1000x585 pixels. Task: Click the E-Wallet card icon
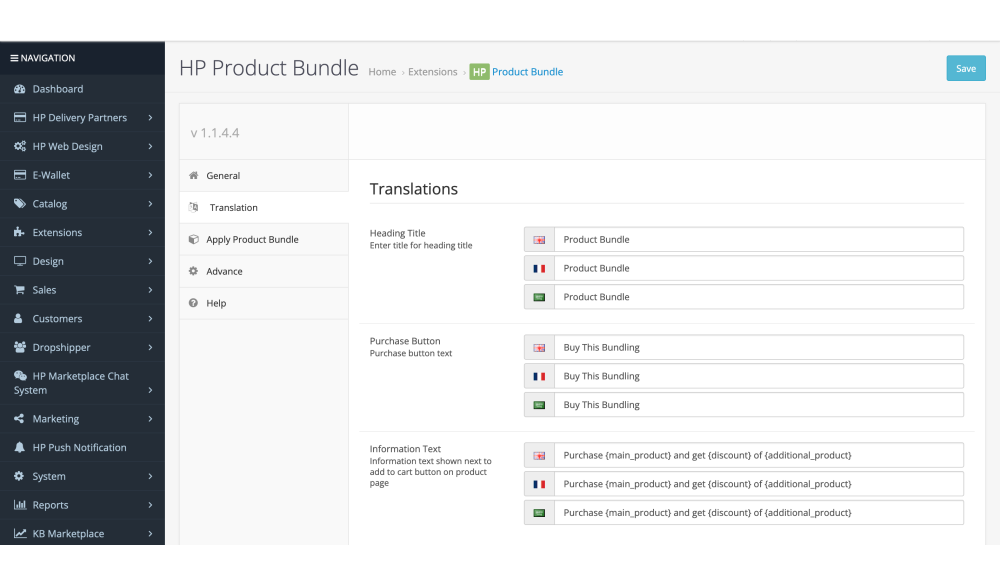point(20,175)
